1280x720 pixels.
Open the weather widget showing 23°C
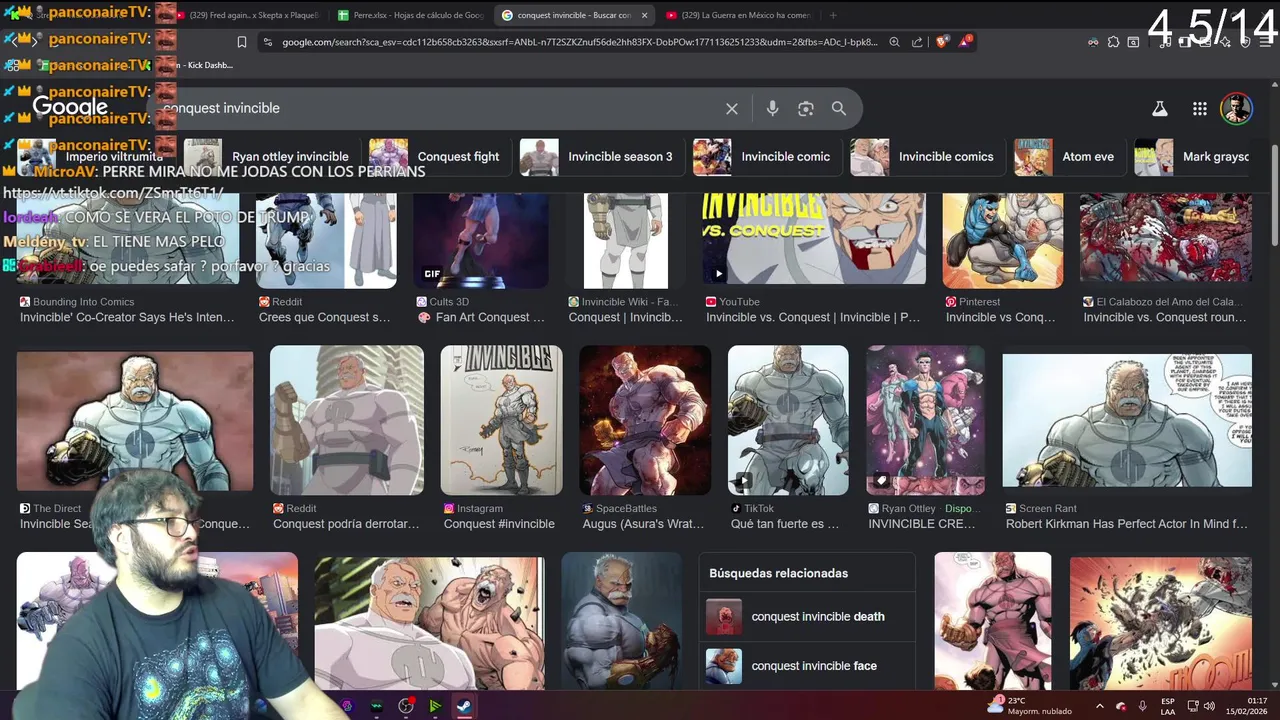[1029, 706]
